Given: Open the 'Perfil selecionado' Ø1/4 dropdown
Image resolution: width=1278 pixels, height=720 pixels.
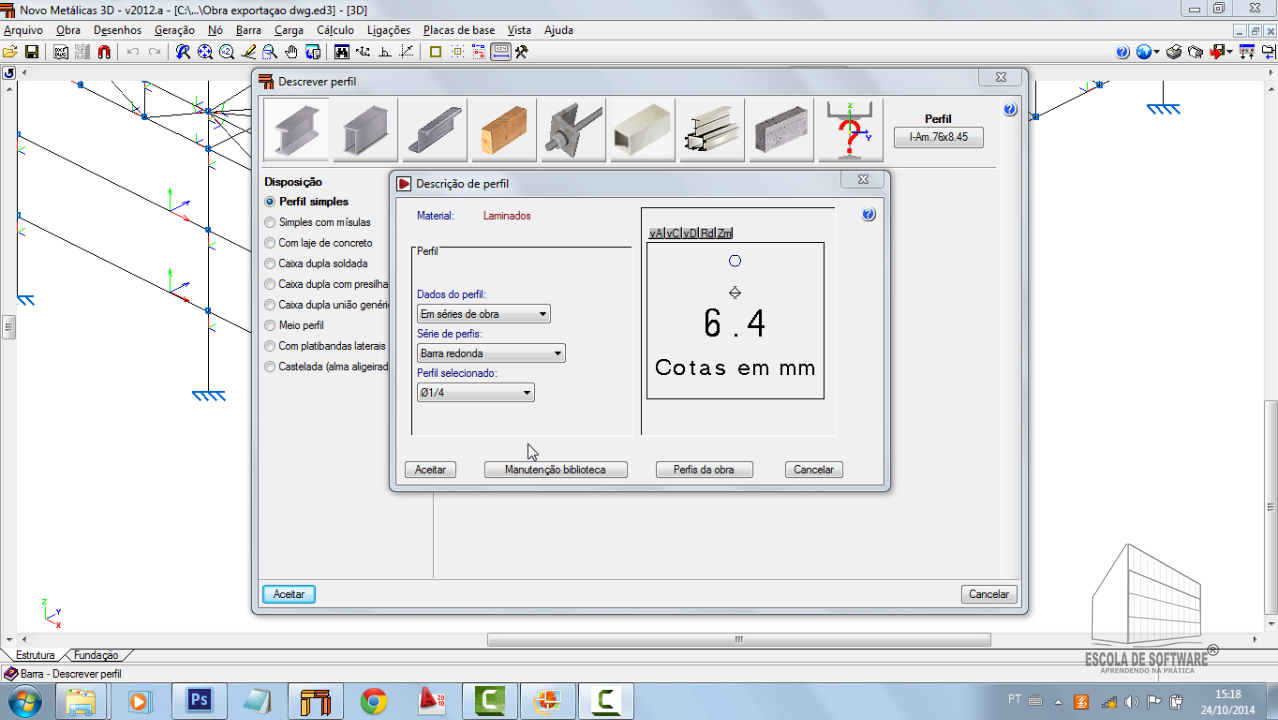Looking at the screenshot, I should [x=476, y=393].
